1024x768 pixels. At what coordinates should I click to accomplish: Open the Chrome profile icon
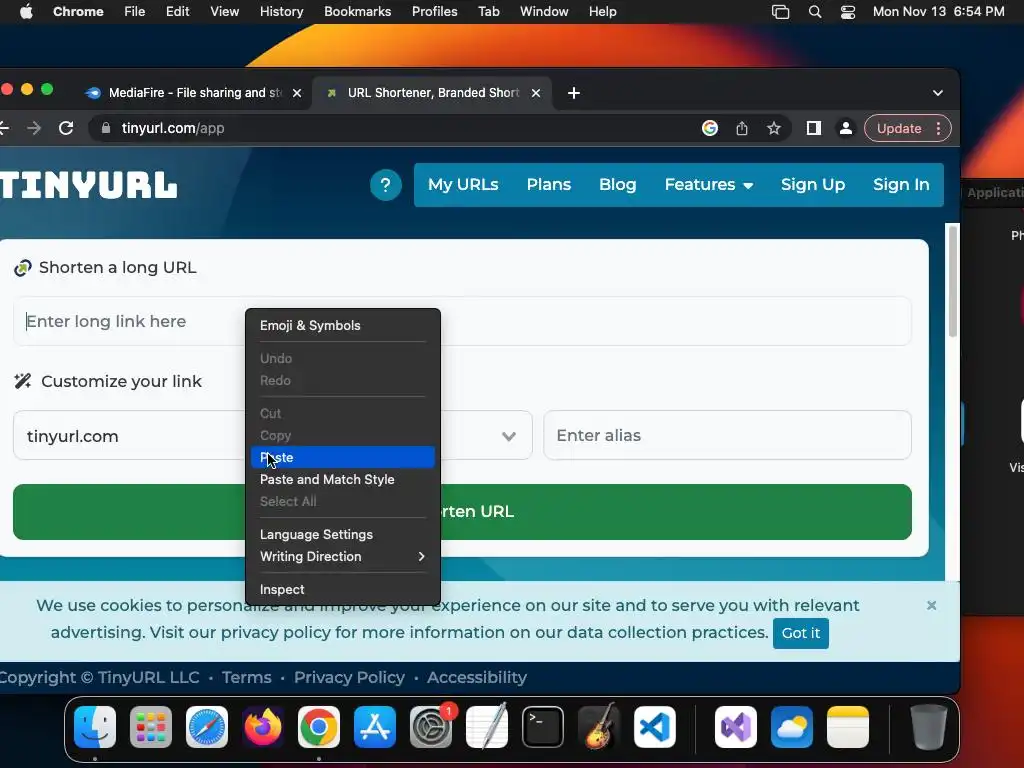tap(846, 128)
